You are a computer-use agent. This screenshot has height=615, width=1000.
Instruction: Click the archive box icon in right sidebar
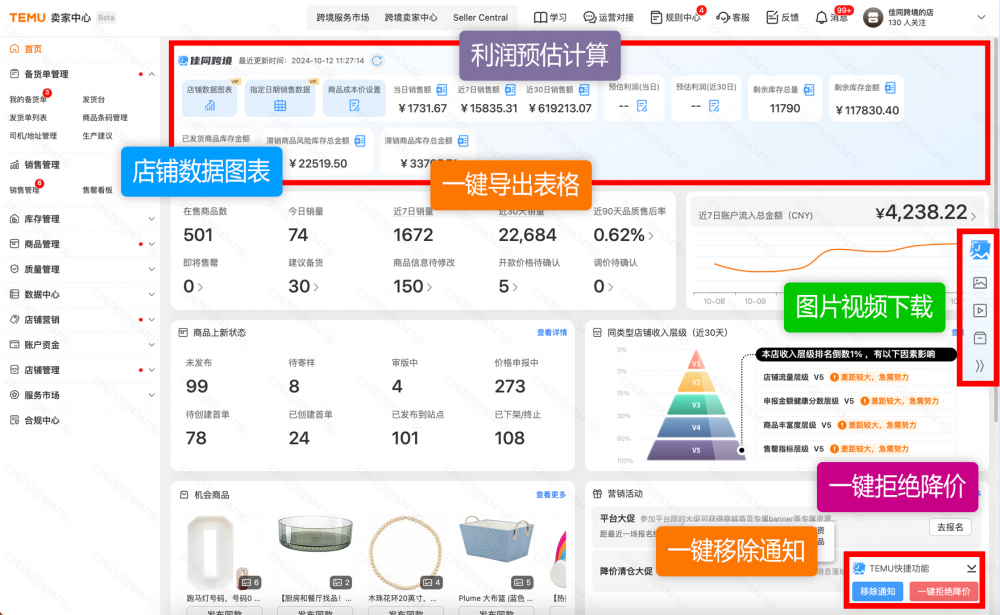tap(979, 338)
